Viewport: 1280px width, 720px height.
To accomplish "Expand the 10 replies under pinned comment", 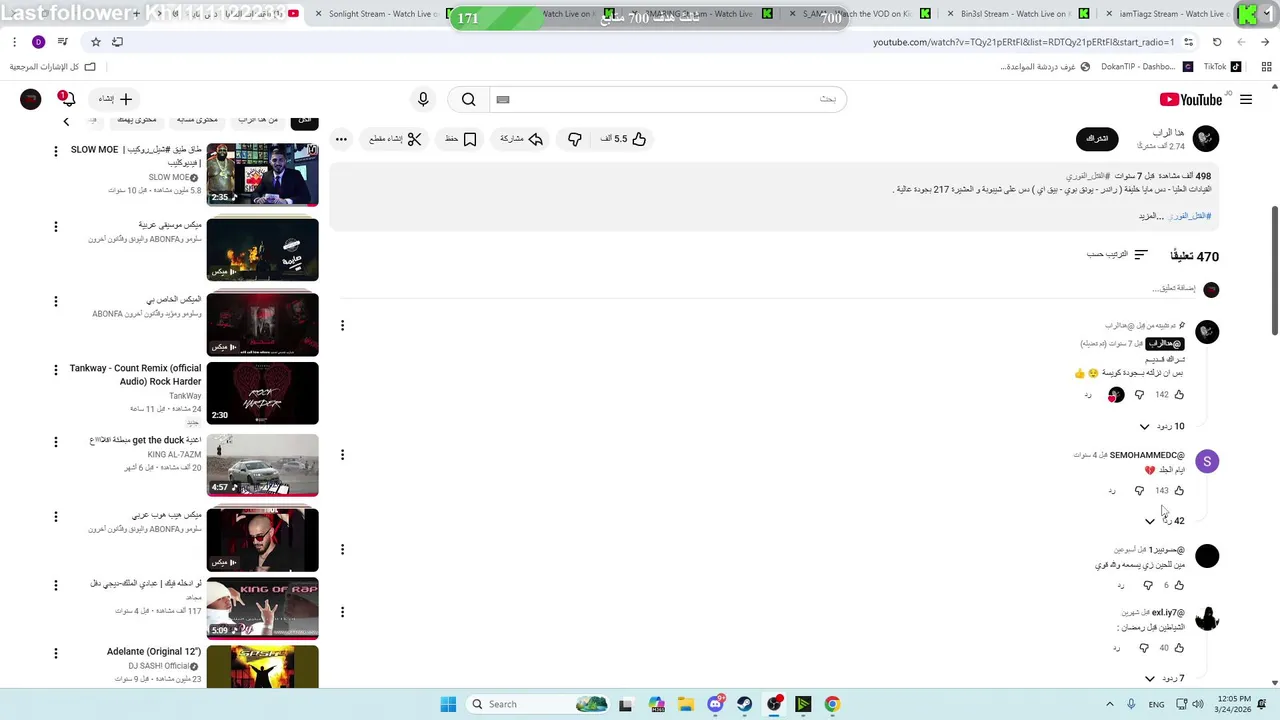I will tap(1162, 426).
